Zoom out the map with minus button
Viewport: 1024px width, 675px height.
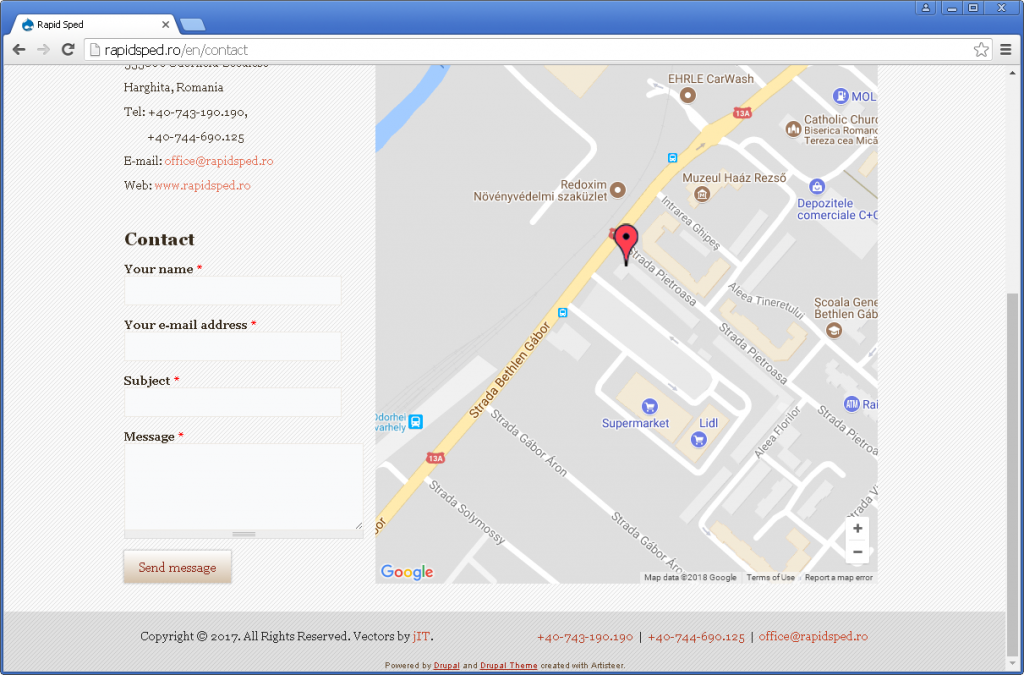(x=857, y=552)
